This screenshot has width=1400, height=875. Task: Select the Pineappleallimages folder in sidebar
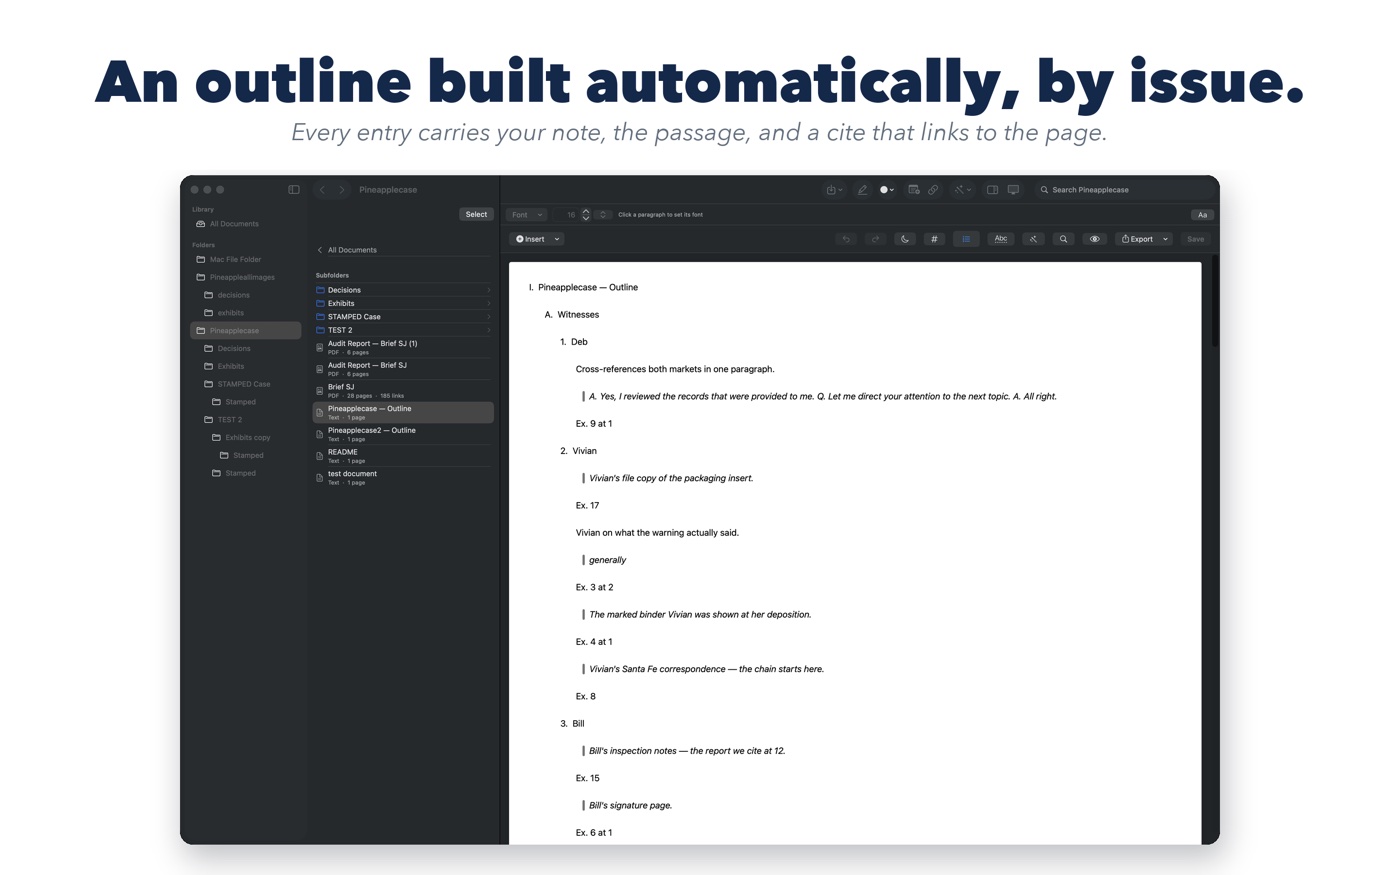pyautogui.click(x=242, y=277)
